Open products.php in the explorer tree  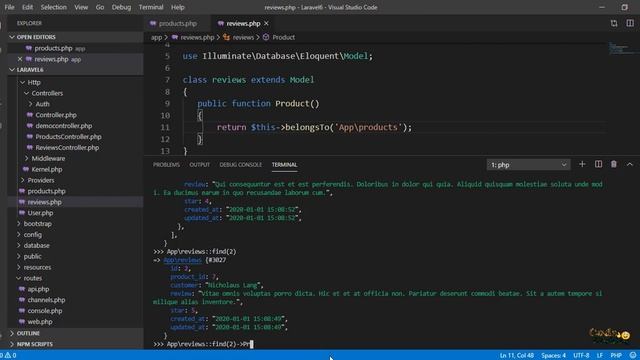46,191
